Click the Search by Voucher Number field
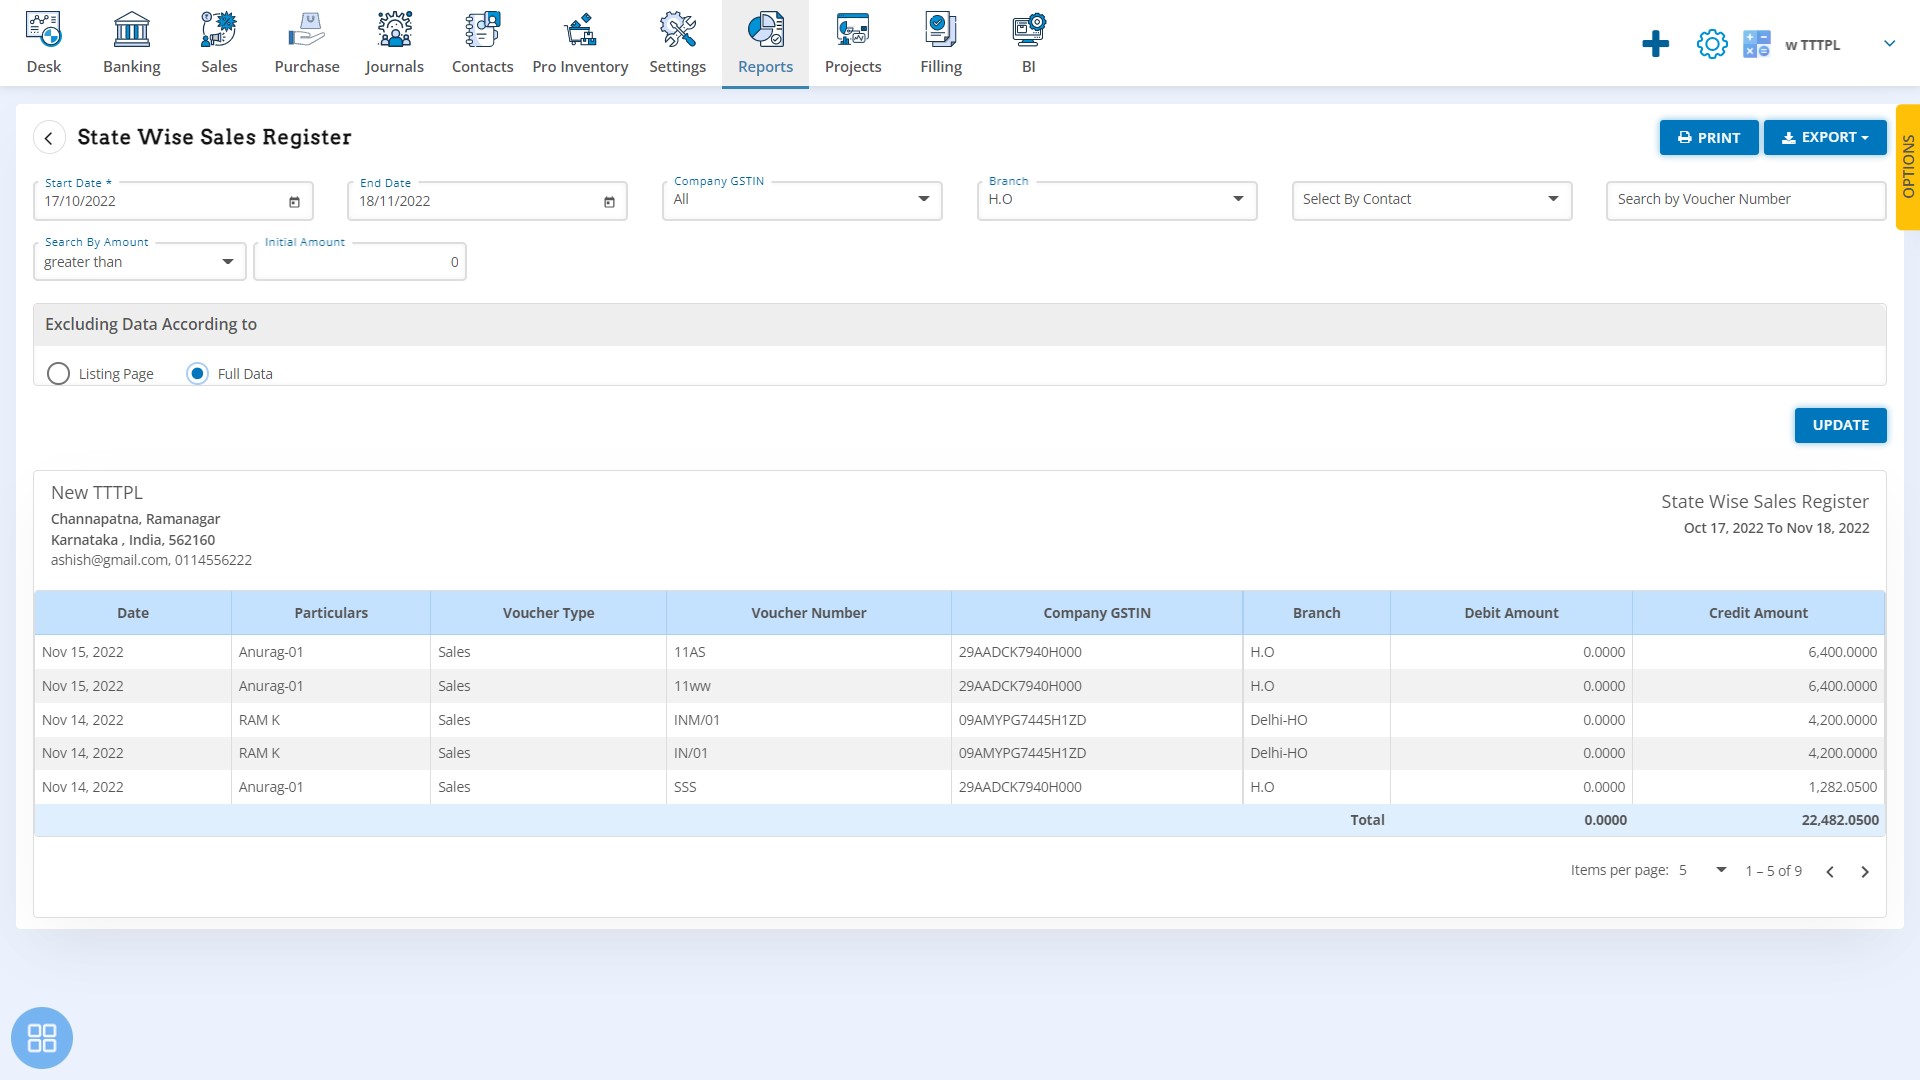This screenshot has width=1920, height=1080. [1746, 200]
